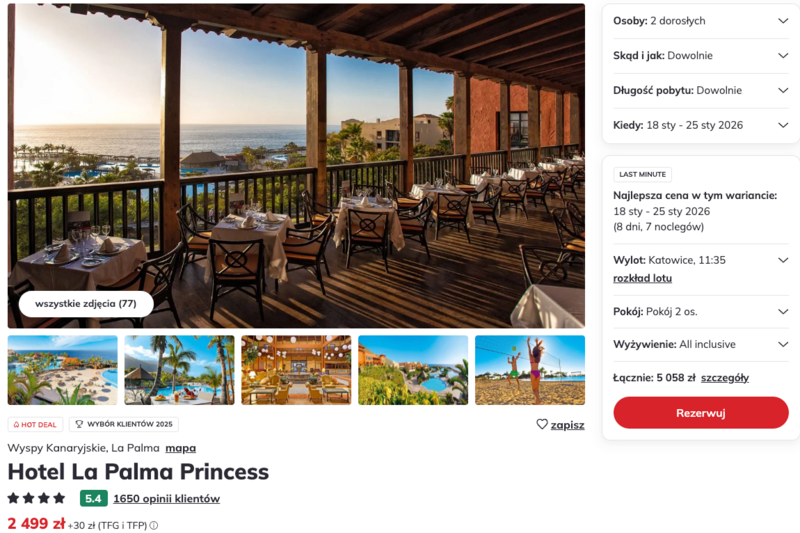Click the heart save icon
Image resolution: width=800 pixels, height=533 pixels.
[x=542, y=424]
